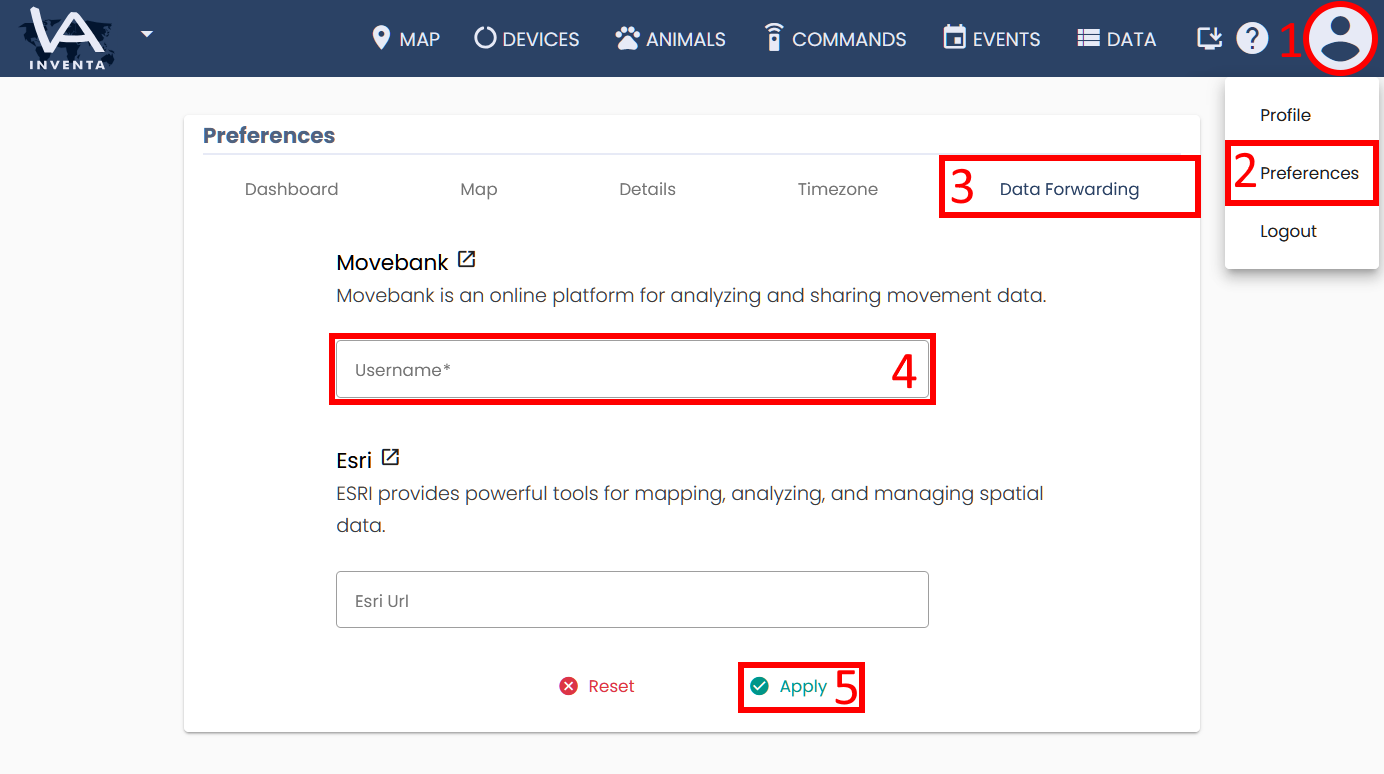
Task: Open the Animals paw section
Action: 670,39
